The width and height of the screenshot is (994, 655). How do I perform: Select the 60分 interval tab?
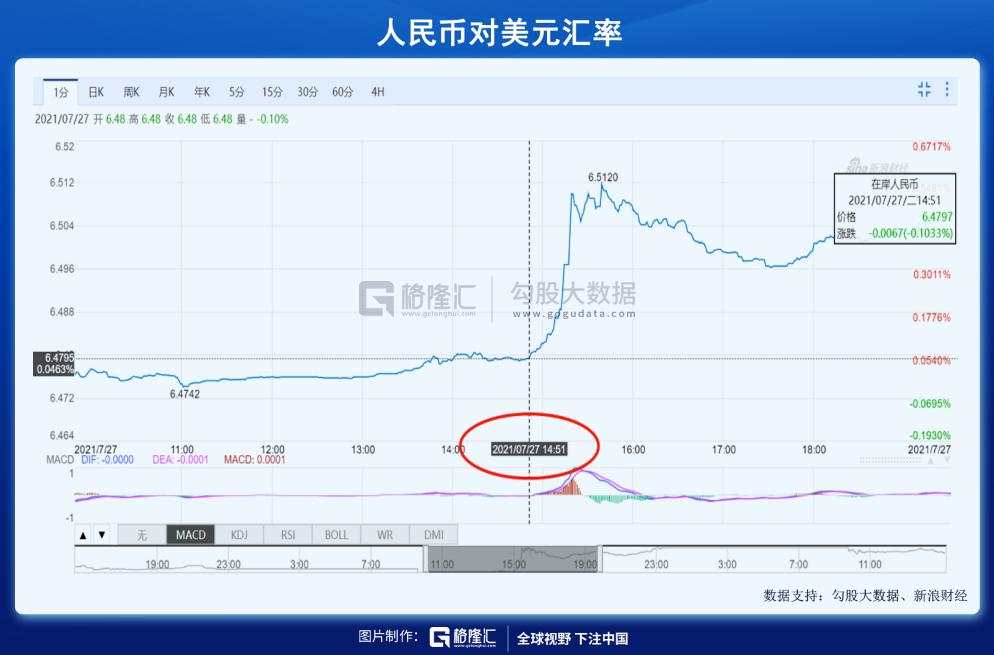pos(342,92)
